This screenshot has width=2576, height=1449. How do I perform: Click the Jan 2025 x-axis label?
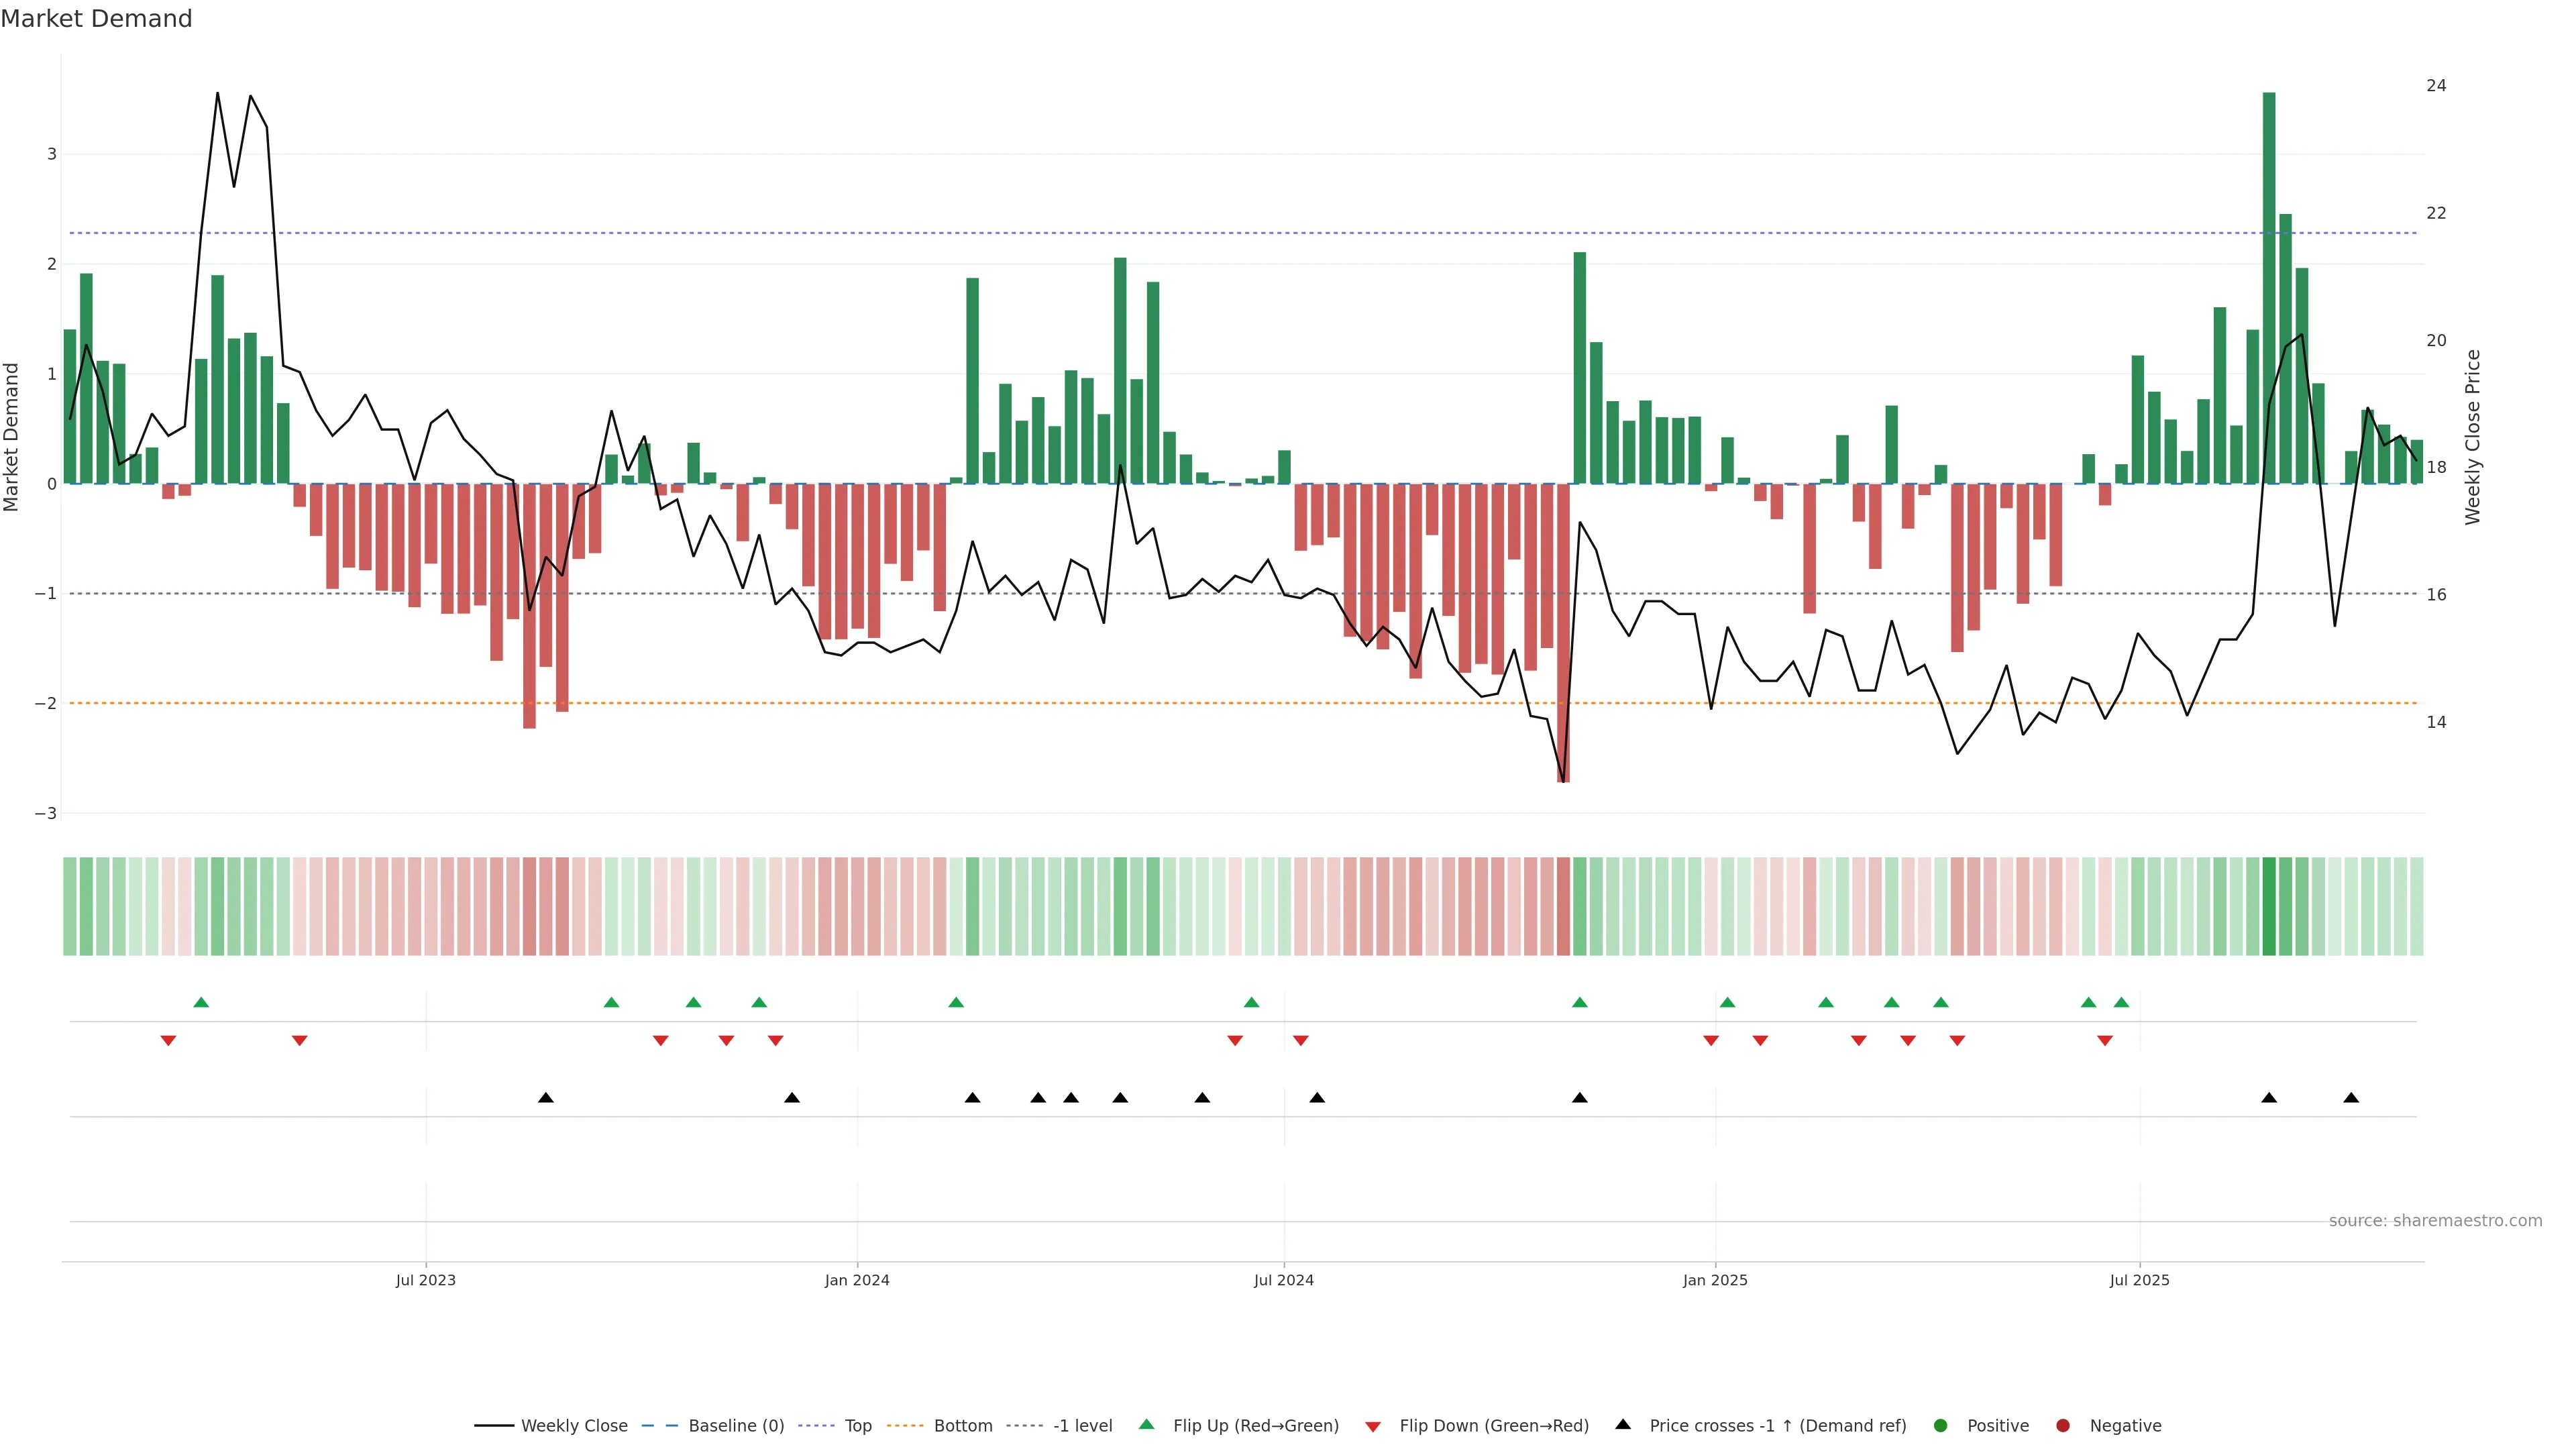click(x=1715, y=1280)
